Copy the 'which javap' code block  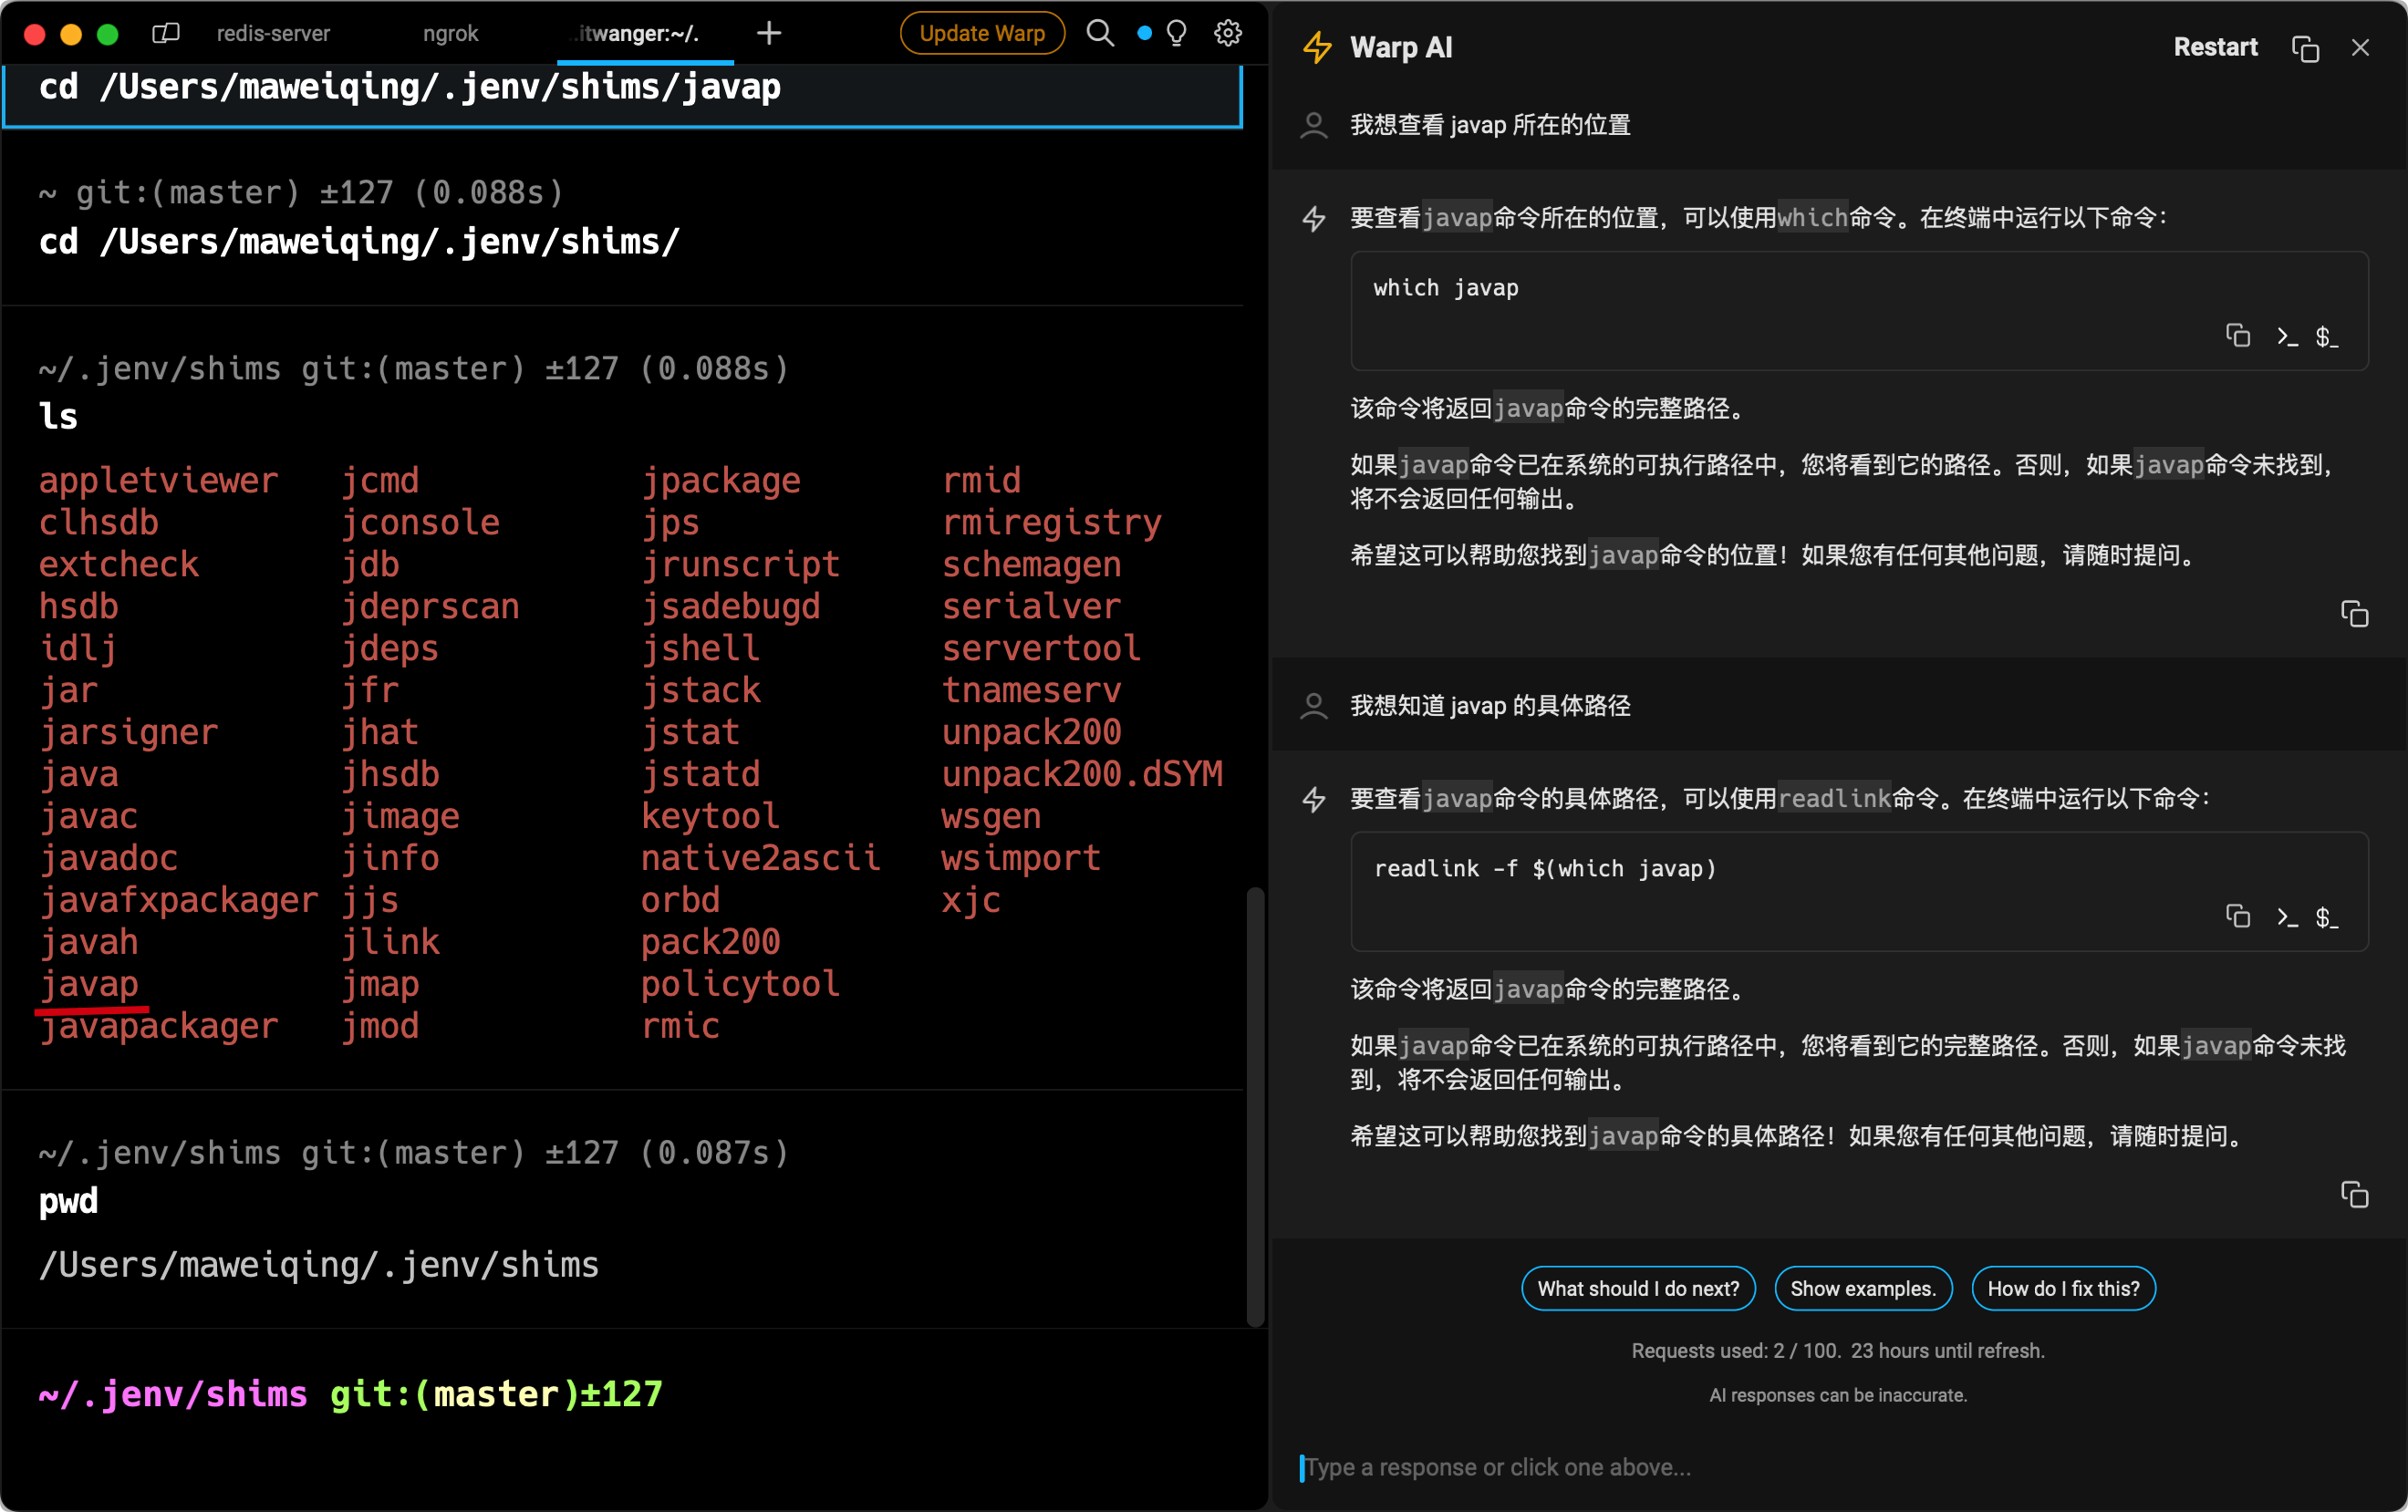(2237, 336)
